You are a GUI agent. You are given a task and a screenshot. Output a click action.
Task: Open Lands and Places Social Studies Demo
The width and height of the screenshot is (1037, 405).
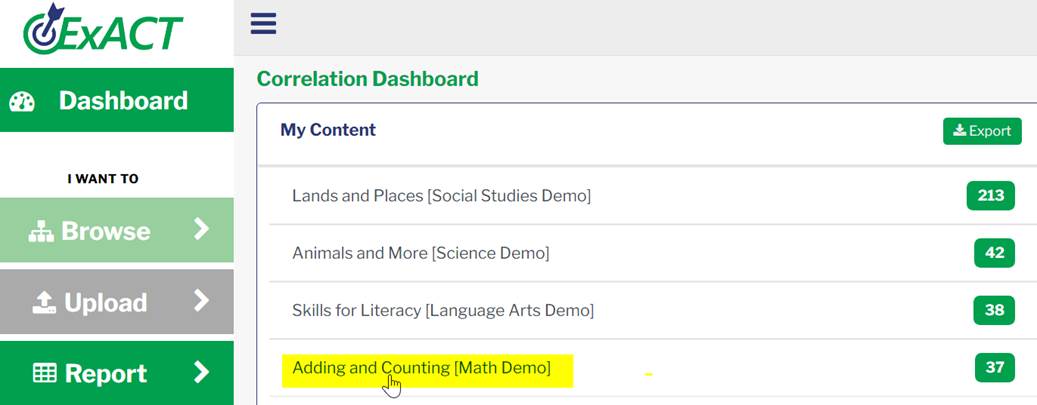click(x=442, y=196)
